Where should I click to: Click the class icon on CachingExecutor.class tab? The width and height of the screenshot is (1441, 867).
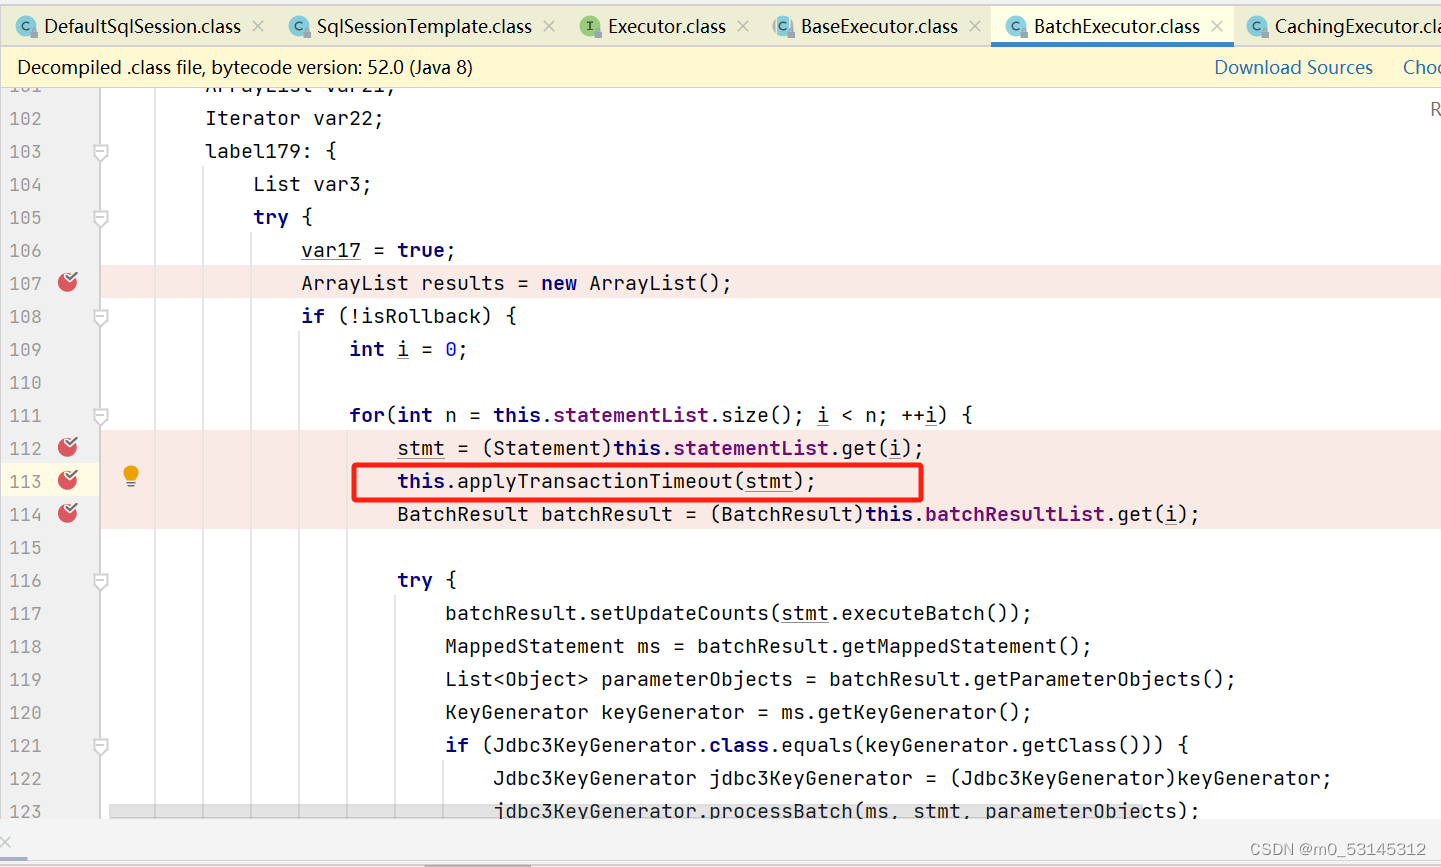point(1258,27)
